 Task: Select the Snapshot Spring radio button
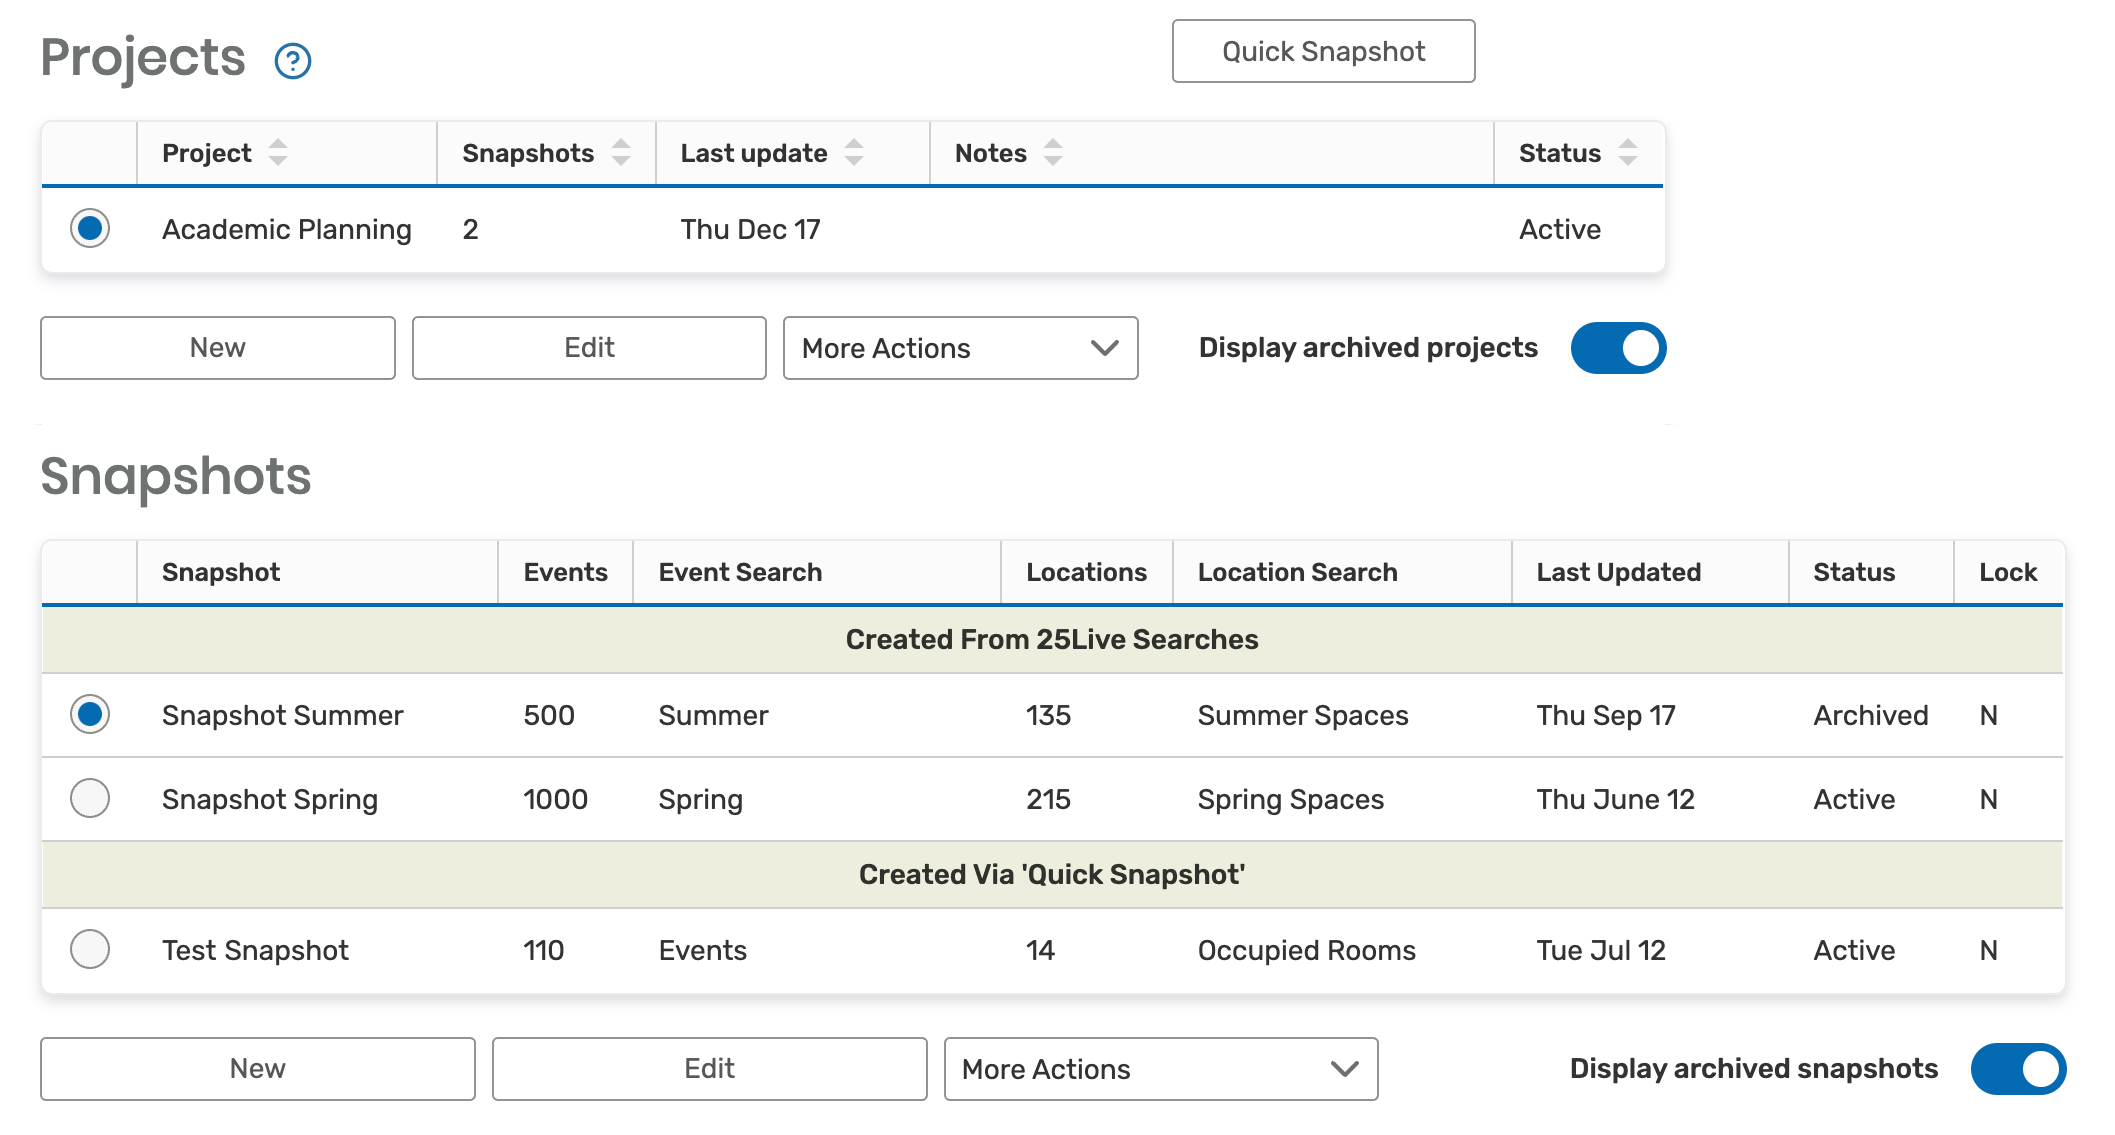click(90, 799)
